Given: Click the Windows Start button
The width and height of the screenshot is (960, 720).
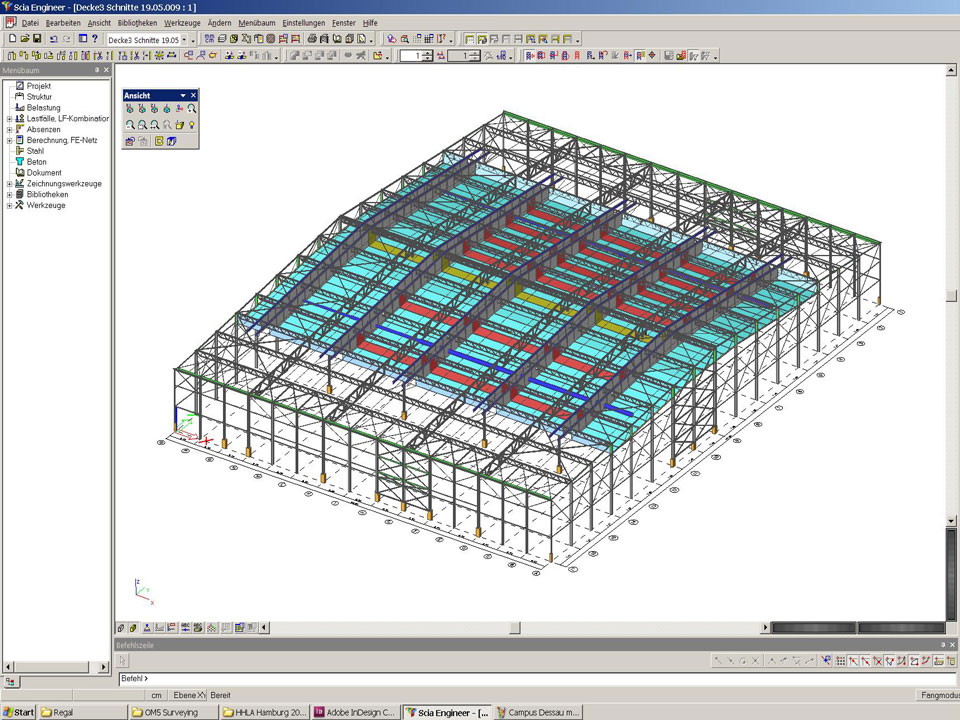Looking at the screenshot, I should [18, 712].
